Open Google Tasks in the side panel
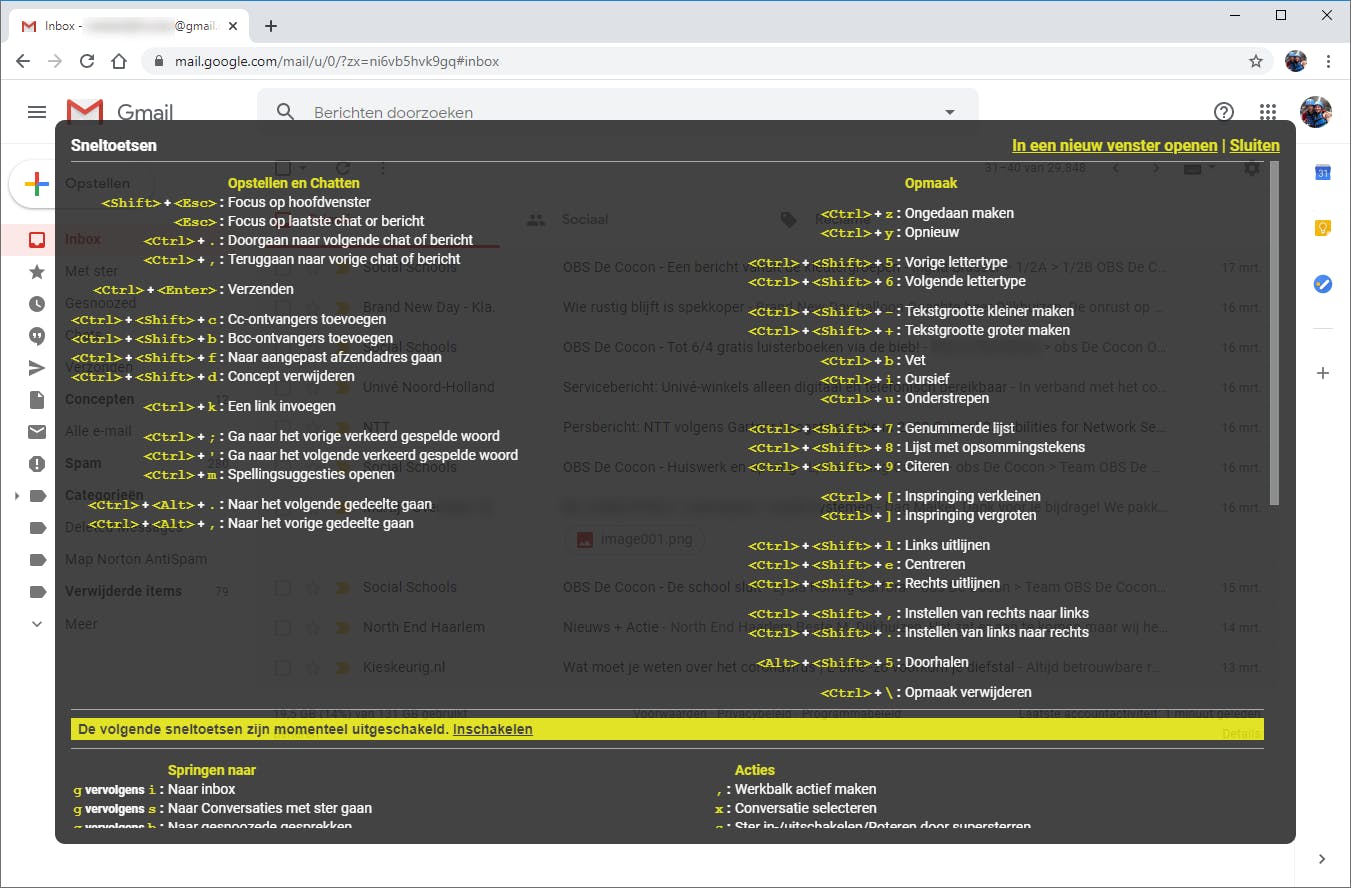1351x888 pixels. click(1322, 284)
